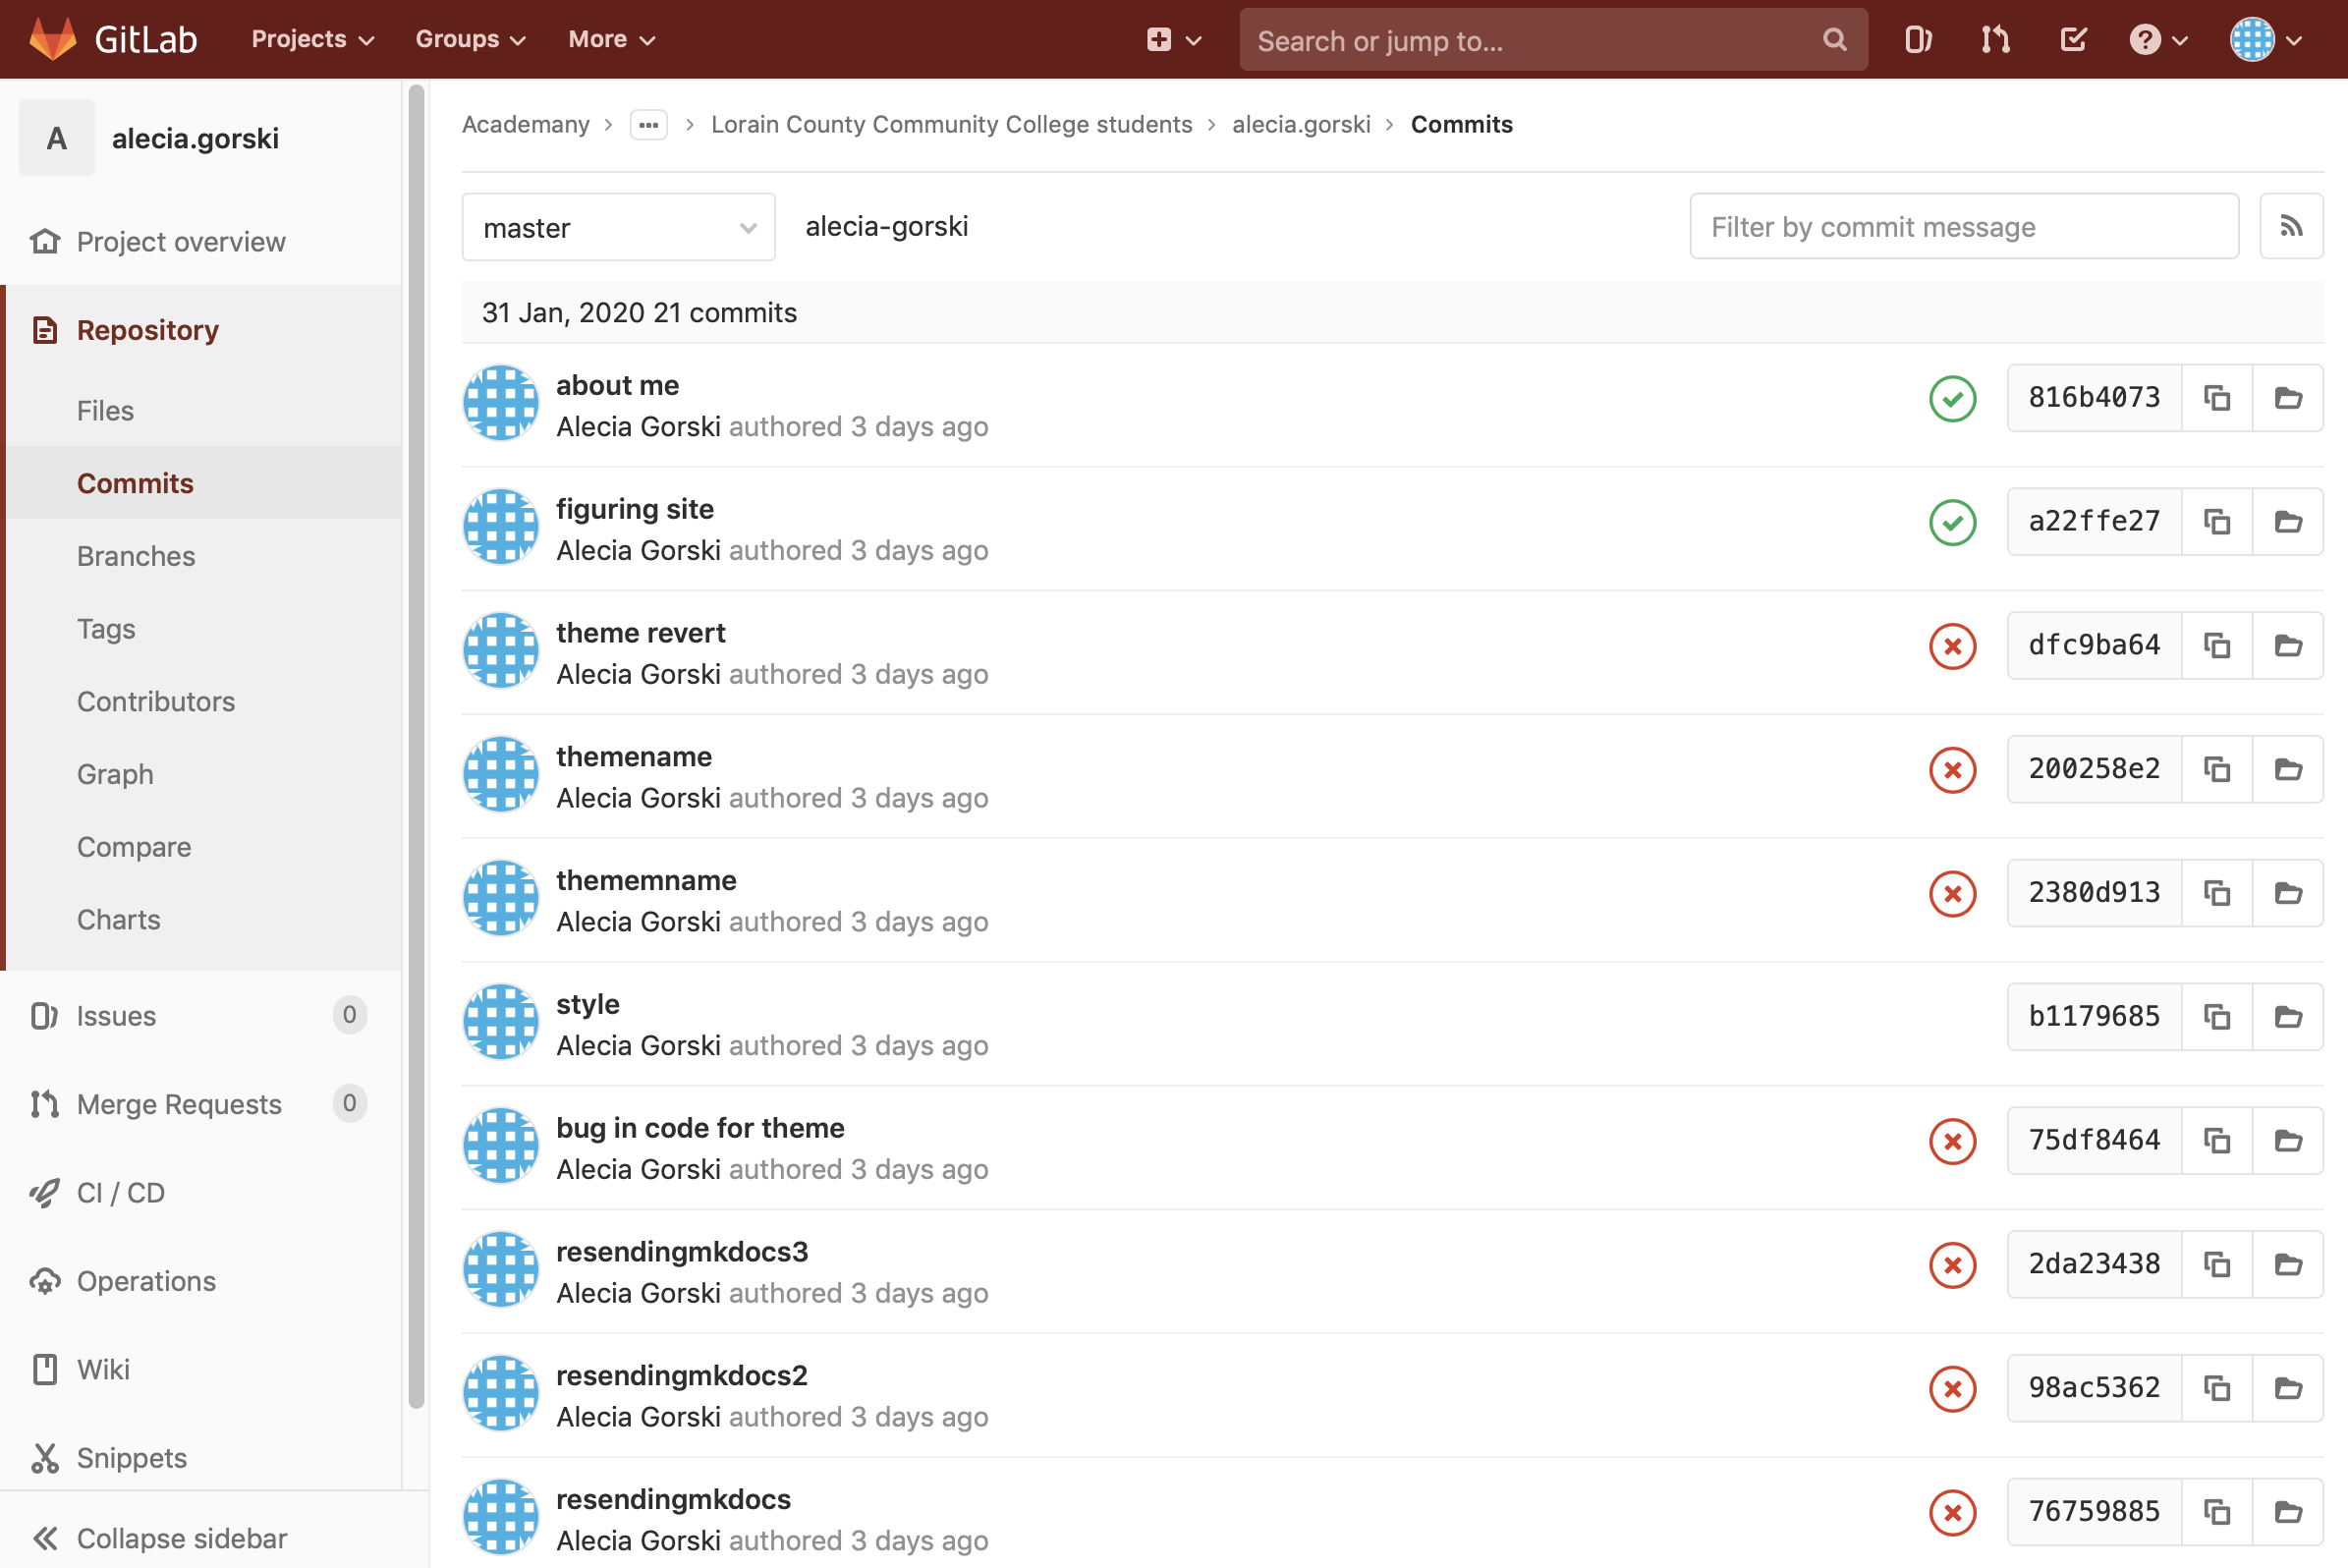This screenshot has width=2348, height=1568.
Task: Toggle CI/CD pipeline status for 'themename'
Action: pyautogui.click(x=1954, y=768)
